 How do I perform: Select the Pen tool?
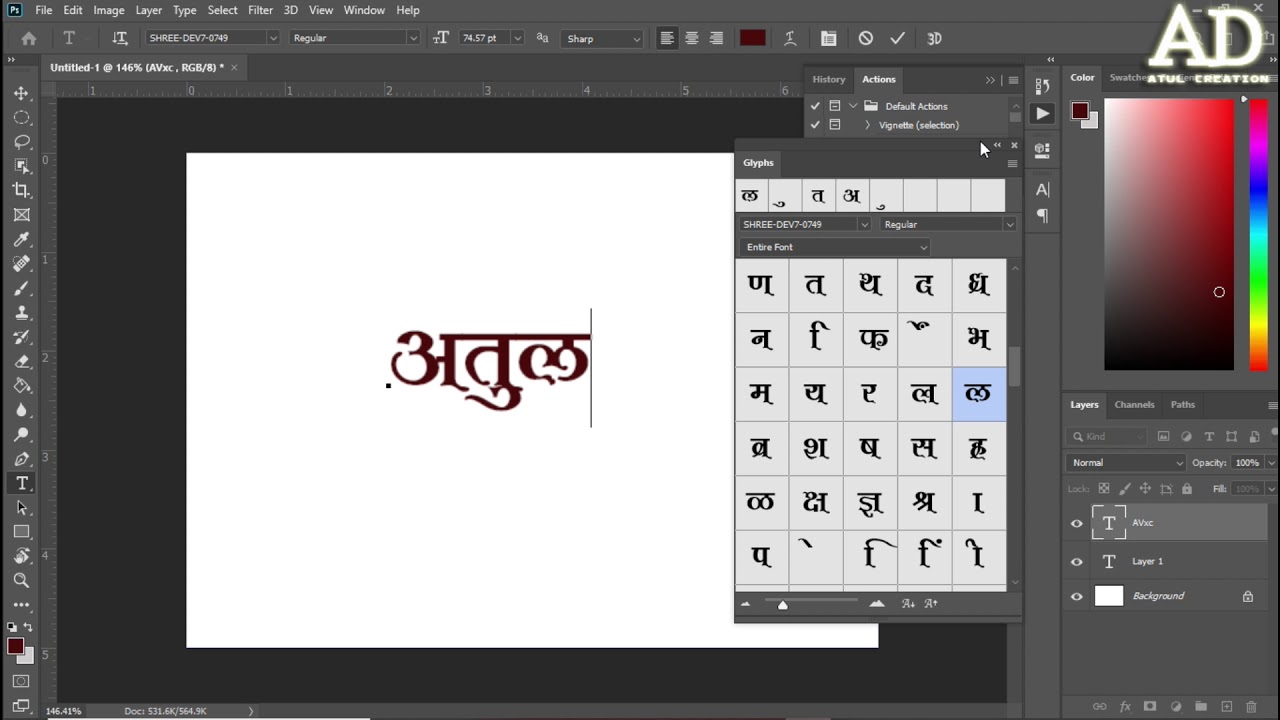[21, 459]
